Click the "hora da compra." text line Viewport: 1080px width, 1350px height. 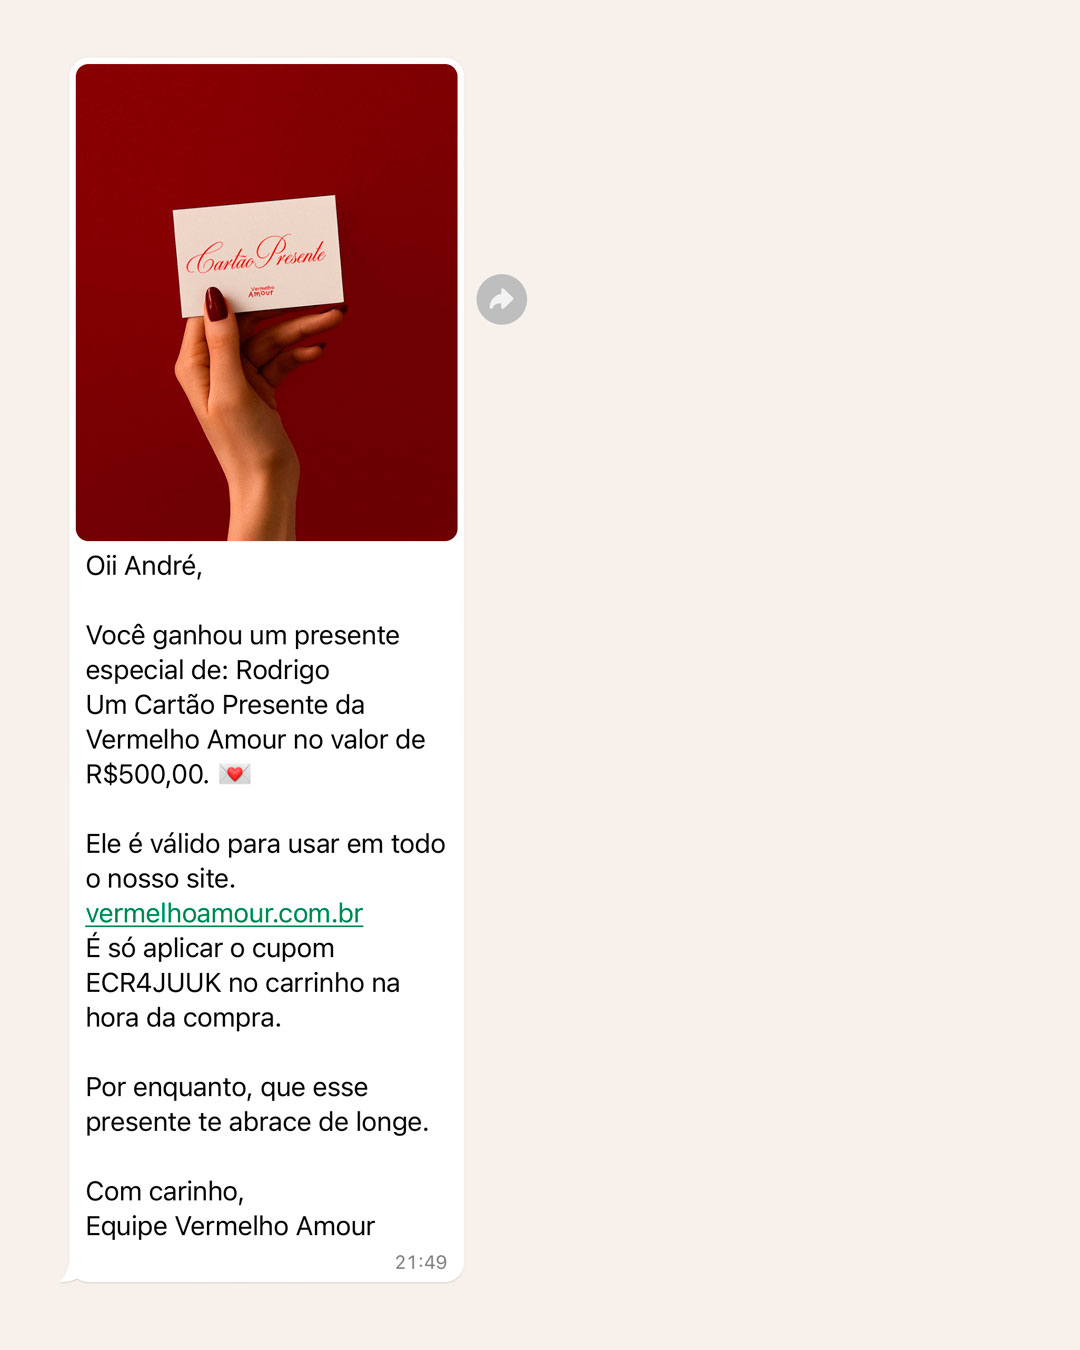point(184,1018)
